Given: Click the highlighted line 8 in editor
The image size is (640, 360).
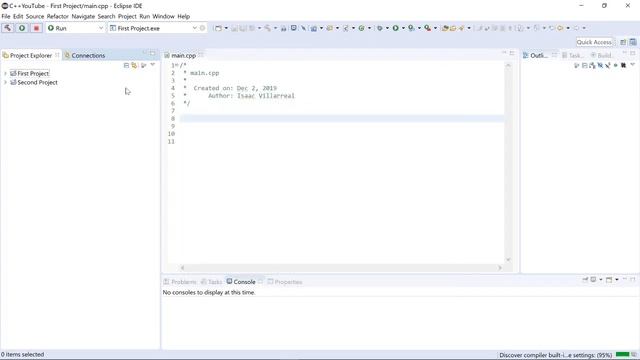Looking at the screenshot, I should coord(342,118).
